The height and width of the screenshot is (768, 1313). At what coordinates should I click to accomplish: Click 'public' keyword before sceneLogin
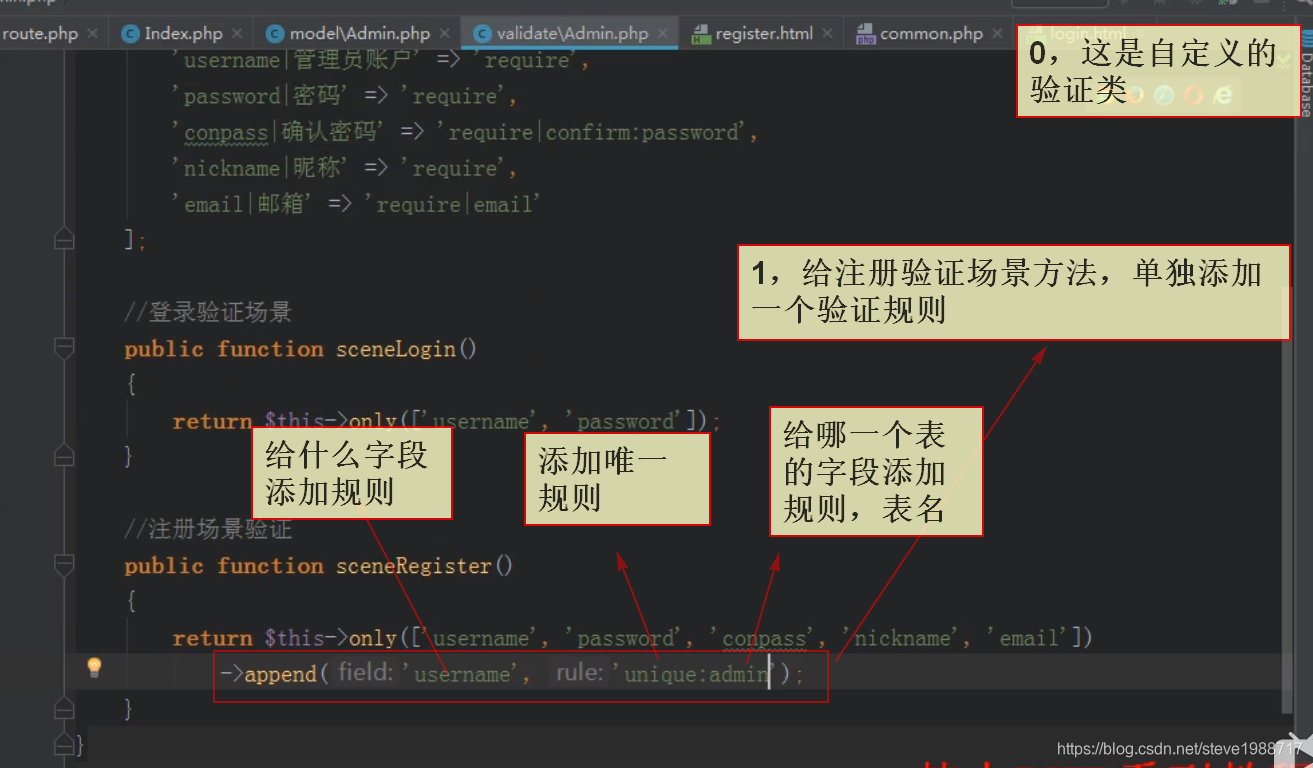tap(164, 349)
